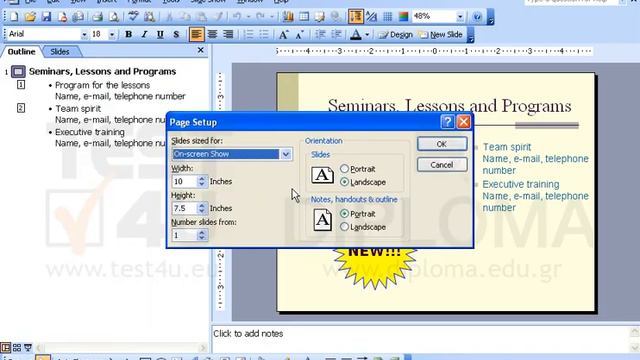Open the Font name dropdown arrow
Viewport: 640px width, 360px height.
coord(84,34)
